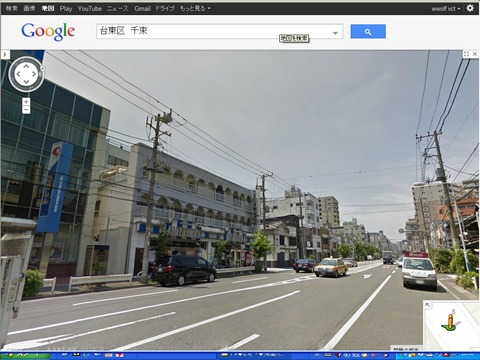Open the wwolf vct account dropdown
480x360 pixels.
446,9
